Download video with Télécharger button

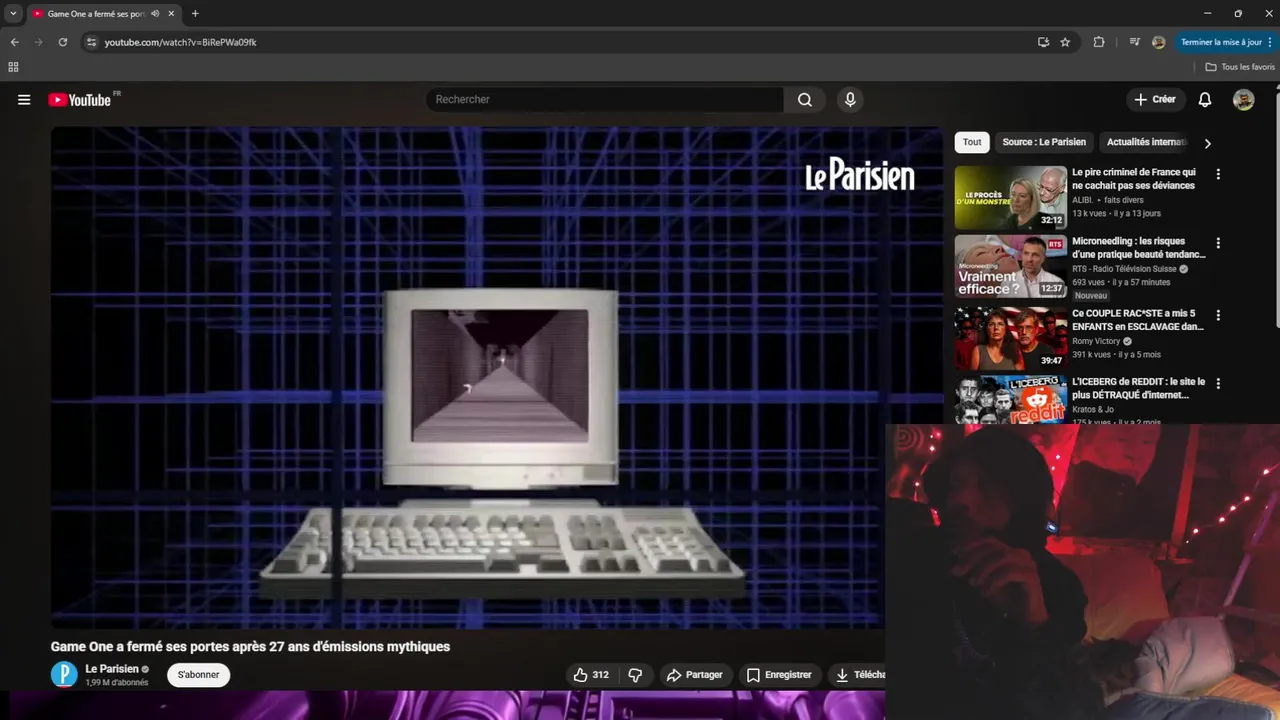coord(858,675)
